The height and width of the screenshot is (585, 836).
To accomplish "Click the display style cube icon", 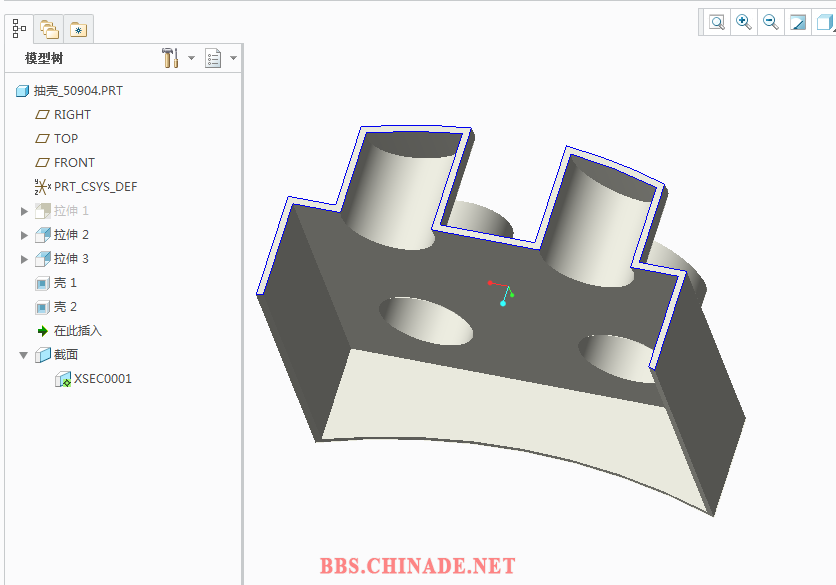I will tap(825, 22).
